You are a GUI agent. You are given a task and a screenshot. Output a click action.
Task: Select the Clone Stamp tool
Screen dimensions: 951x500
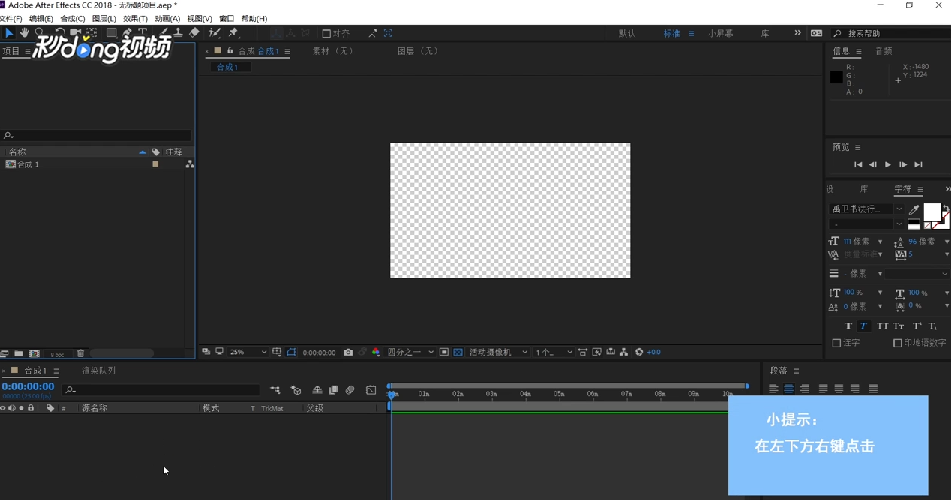point(178,33)
